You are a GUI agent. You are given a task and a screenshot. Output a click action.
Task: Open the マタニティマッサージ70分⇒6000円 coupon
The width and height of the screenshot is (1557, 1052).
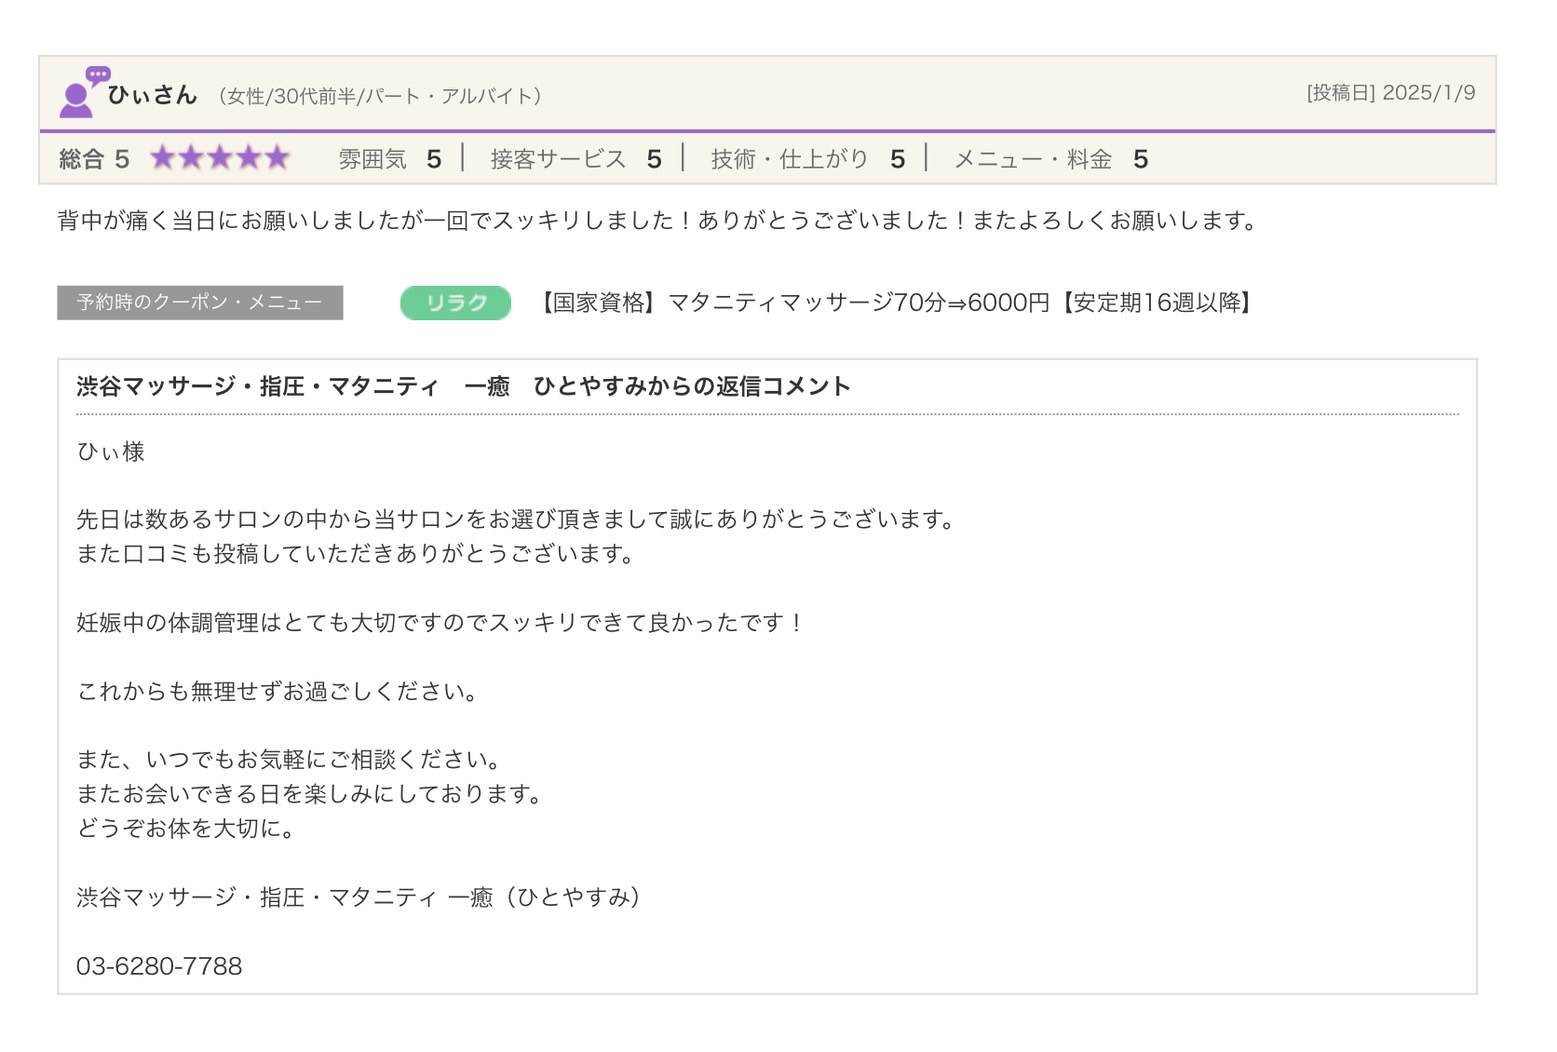pyautogui.click(x=894, y=302)
